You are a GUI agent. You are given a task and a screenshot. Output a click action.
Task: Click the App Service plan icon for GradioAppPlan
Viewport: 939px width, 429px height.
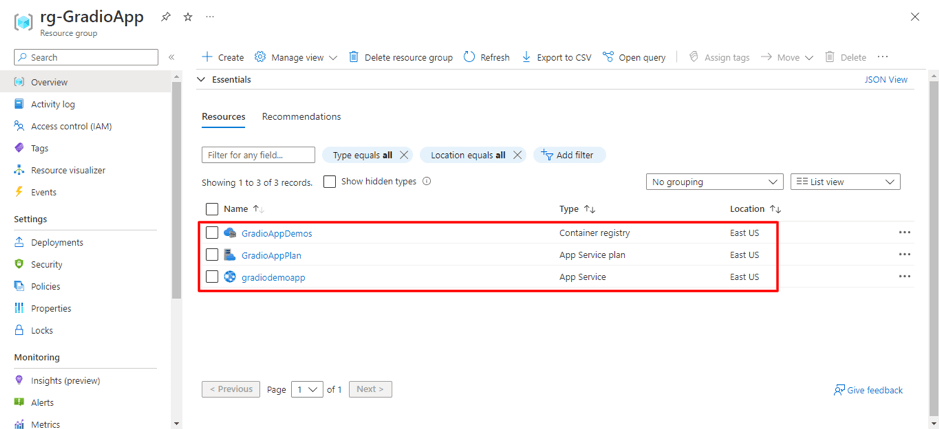[x=230, y=255]
